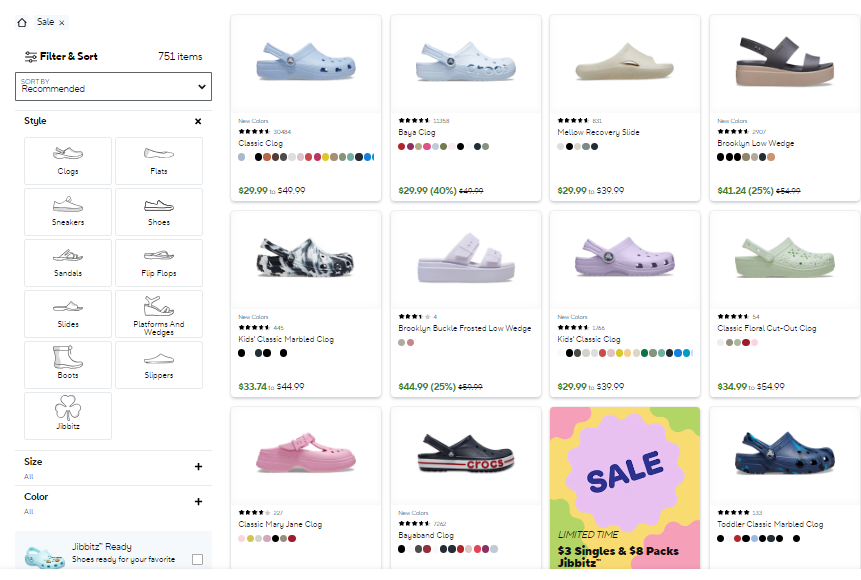Click the Classic Mary Jane Clog title
The width and height of the screenshot is (861, 580).
280,525
